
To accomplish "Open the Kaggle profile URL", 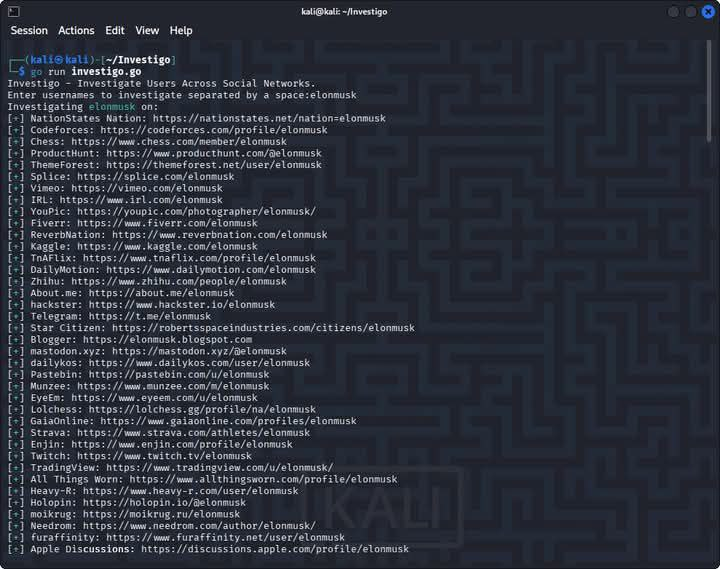I will [168, 247].
